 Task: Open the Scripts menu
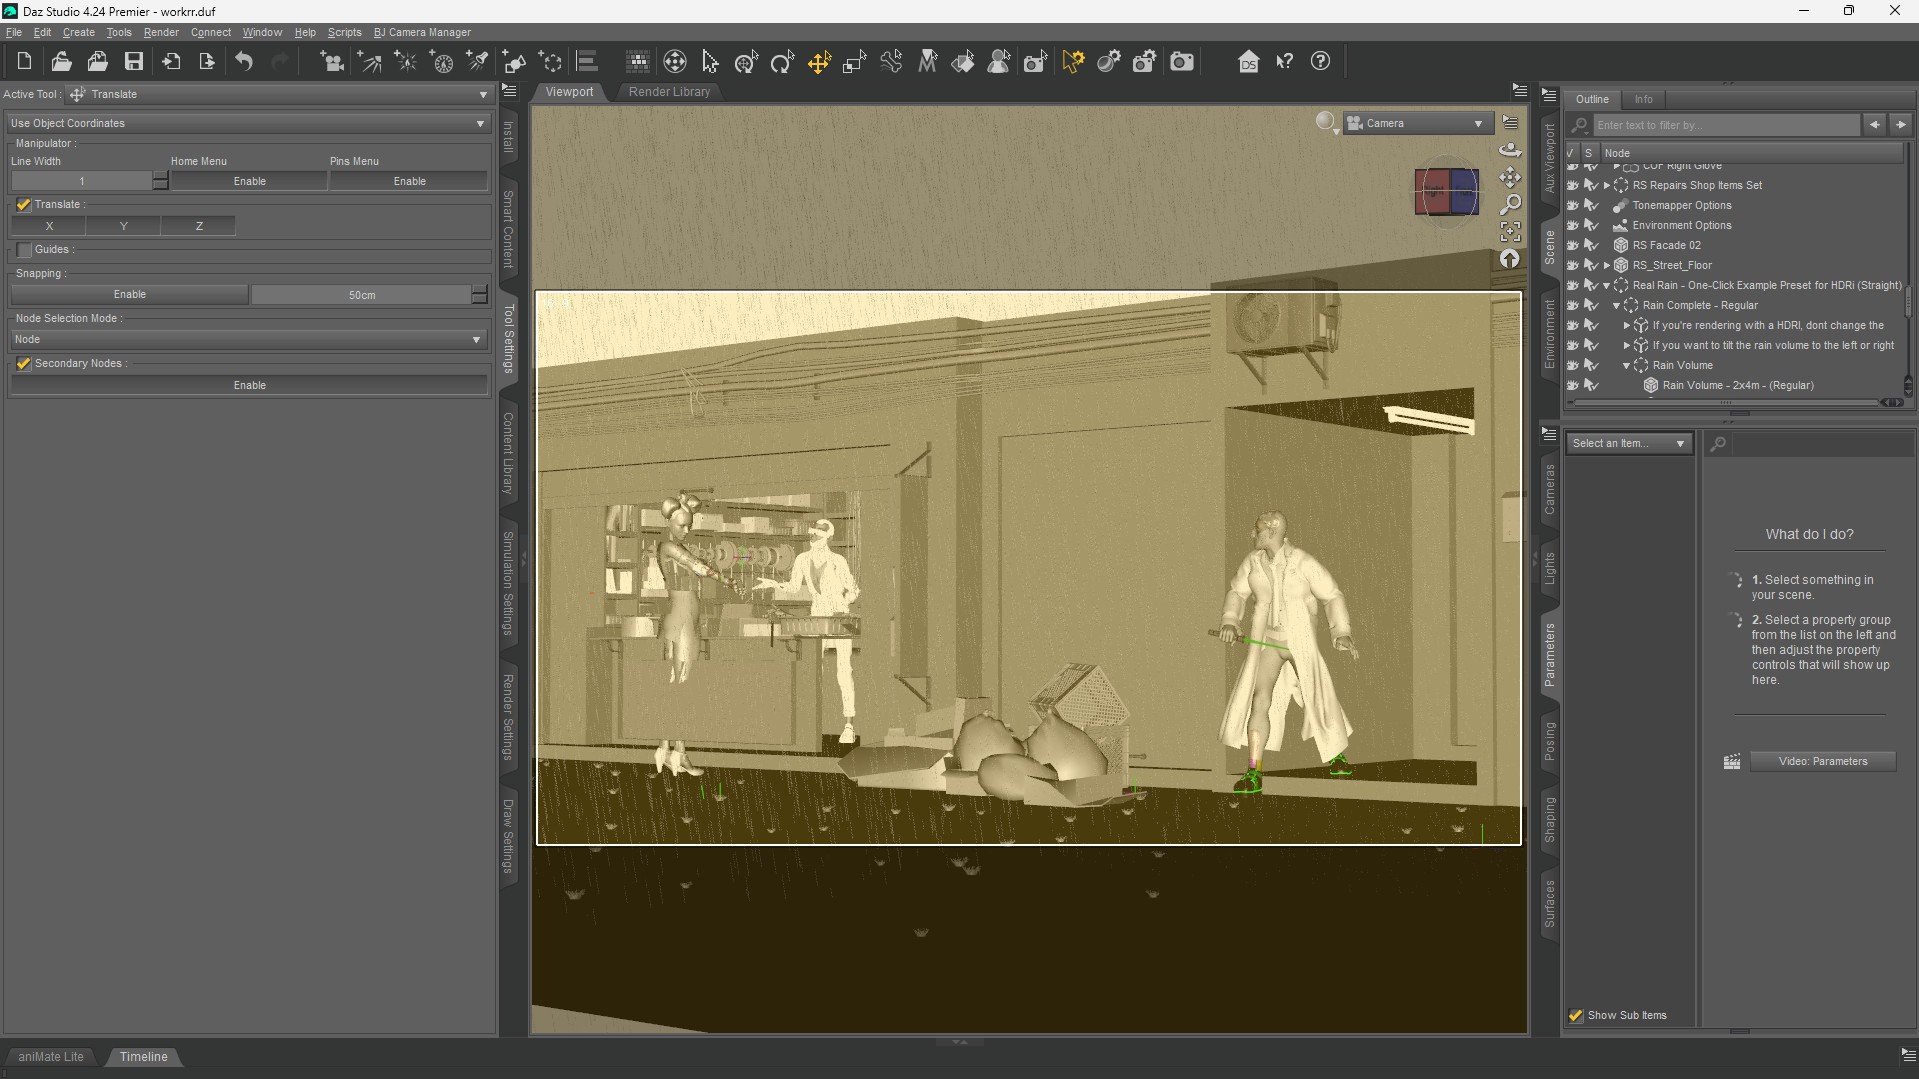(x=344, y=32)
